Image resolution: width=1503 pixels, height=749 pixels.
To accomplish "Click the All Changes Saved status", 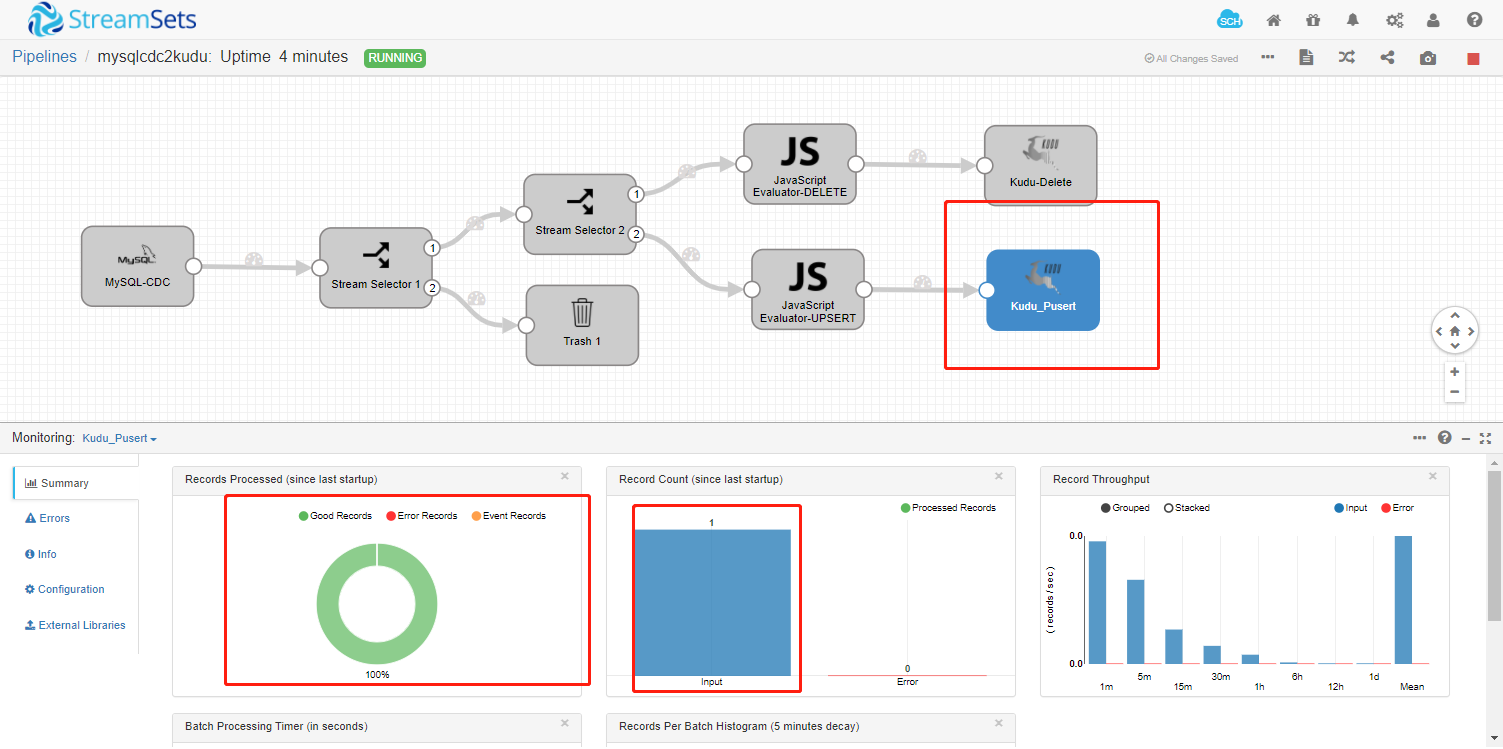I will (x=1191, y=58).
